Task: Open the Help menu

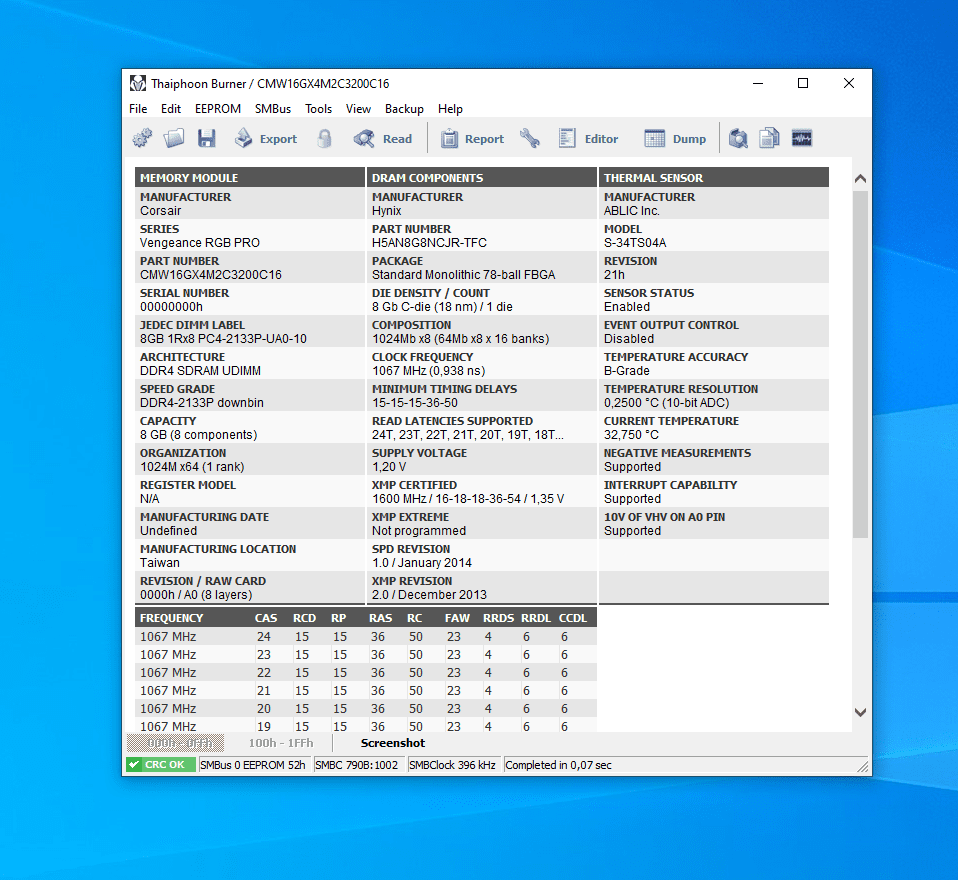Action: click(450, 109)
